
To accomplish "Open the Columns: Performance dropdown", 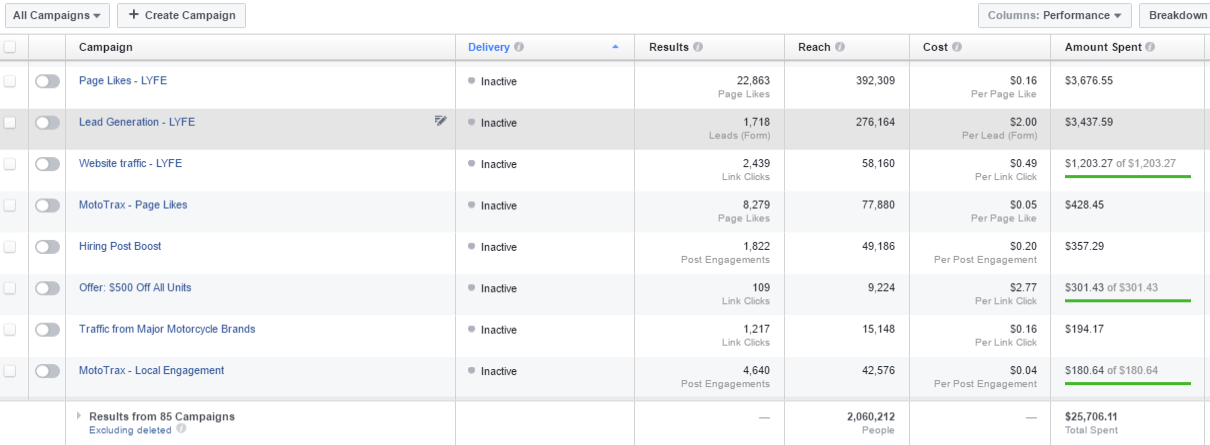I will [x=1054, y=15].
